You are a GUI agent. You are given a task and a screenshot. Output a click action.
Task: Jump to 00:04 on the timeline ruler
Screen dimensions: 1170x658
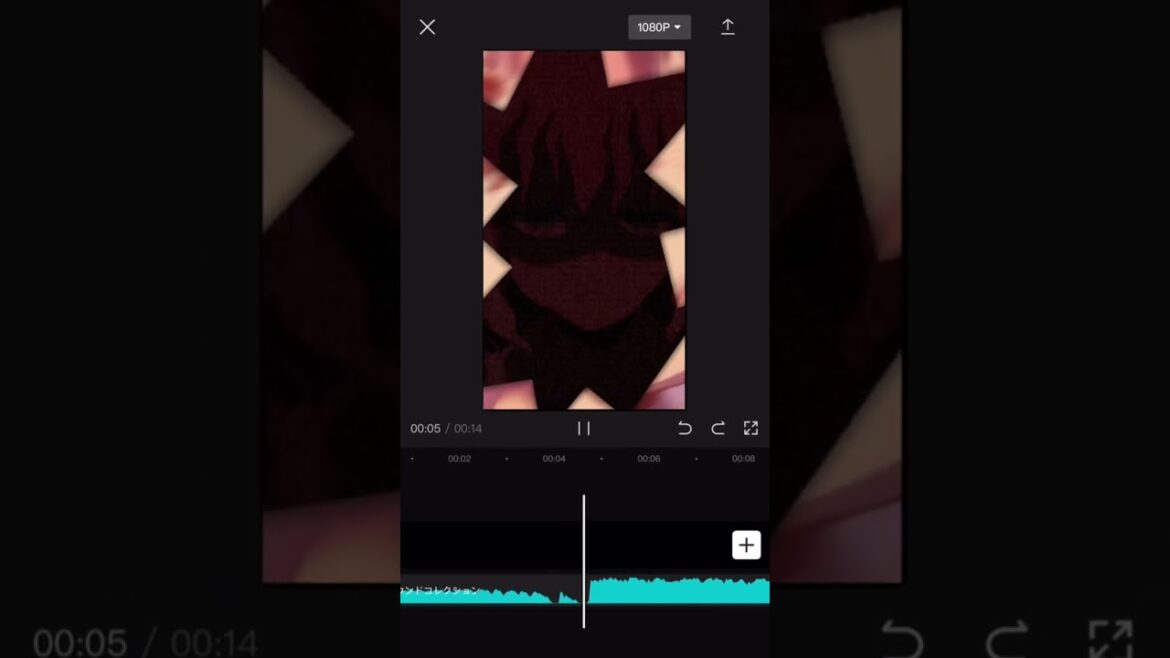coord(554,459)
